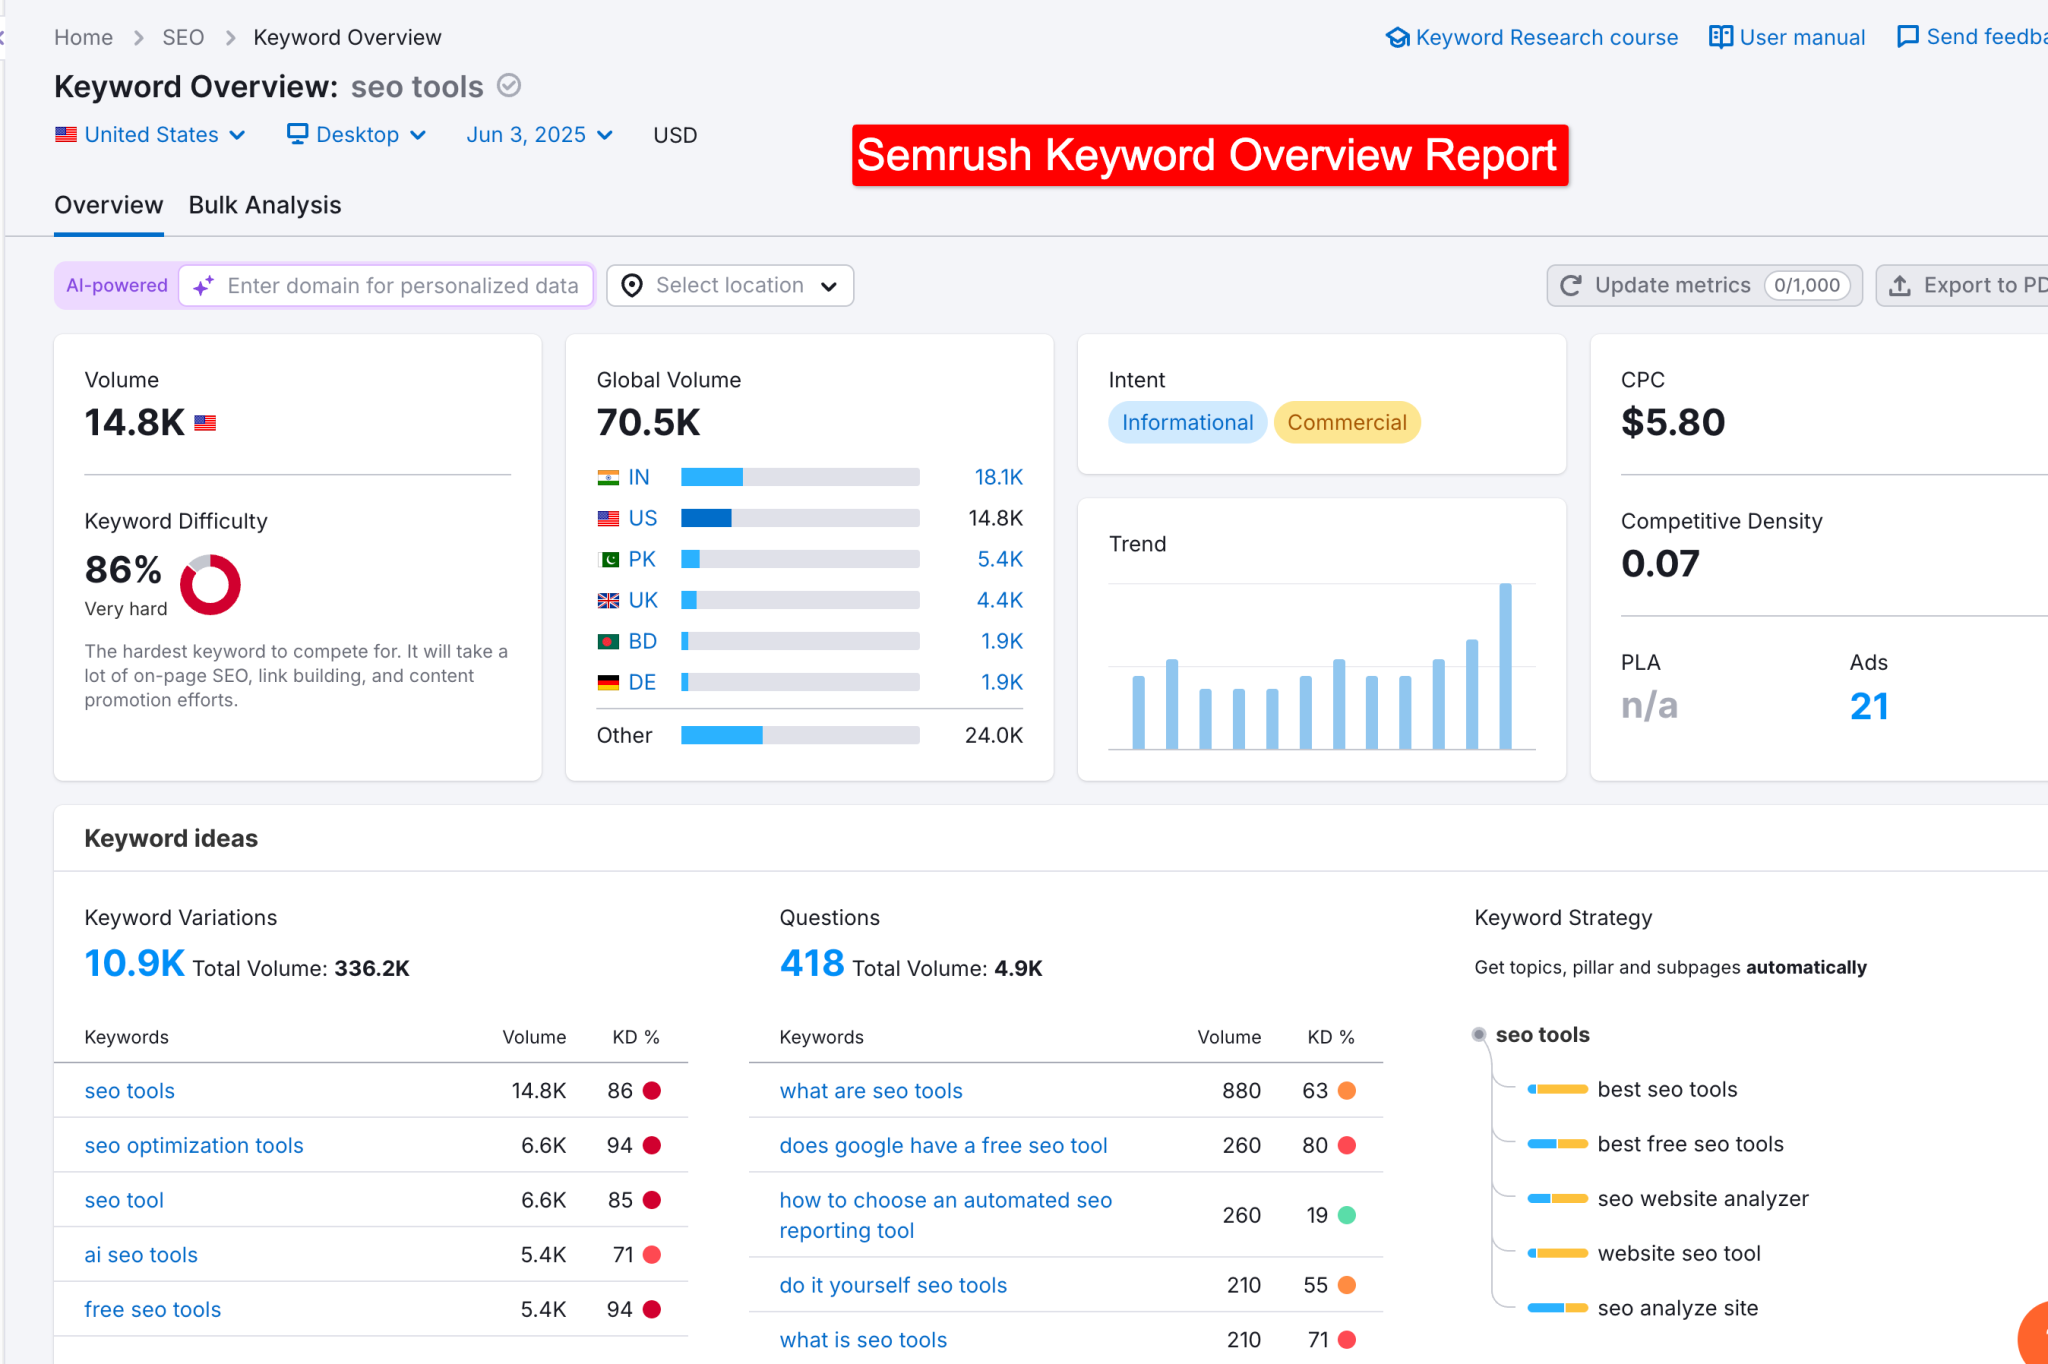Screen dimensions: 2048x1364
Task: Open do it yourself seo tools question
Action: pyautogui.click(x=893, y=1285)
